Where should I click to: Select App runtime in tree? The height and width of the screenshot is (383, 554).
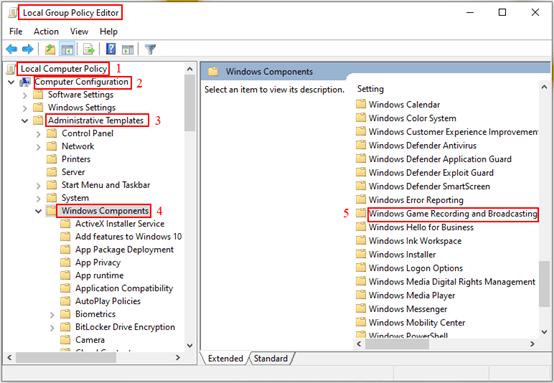(99, 275)
